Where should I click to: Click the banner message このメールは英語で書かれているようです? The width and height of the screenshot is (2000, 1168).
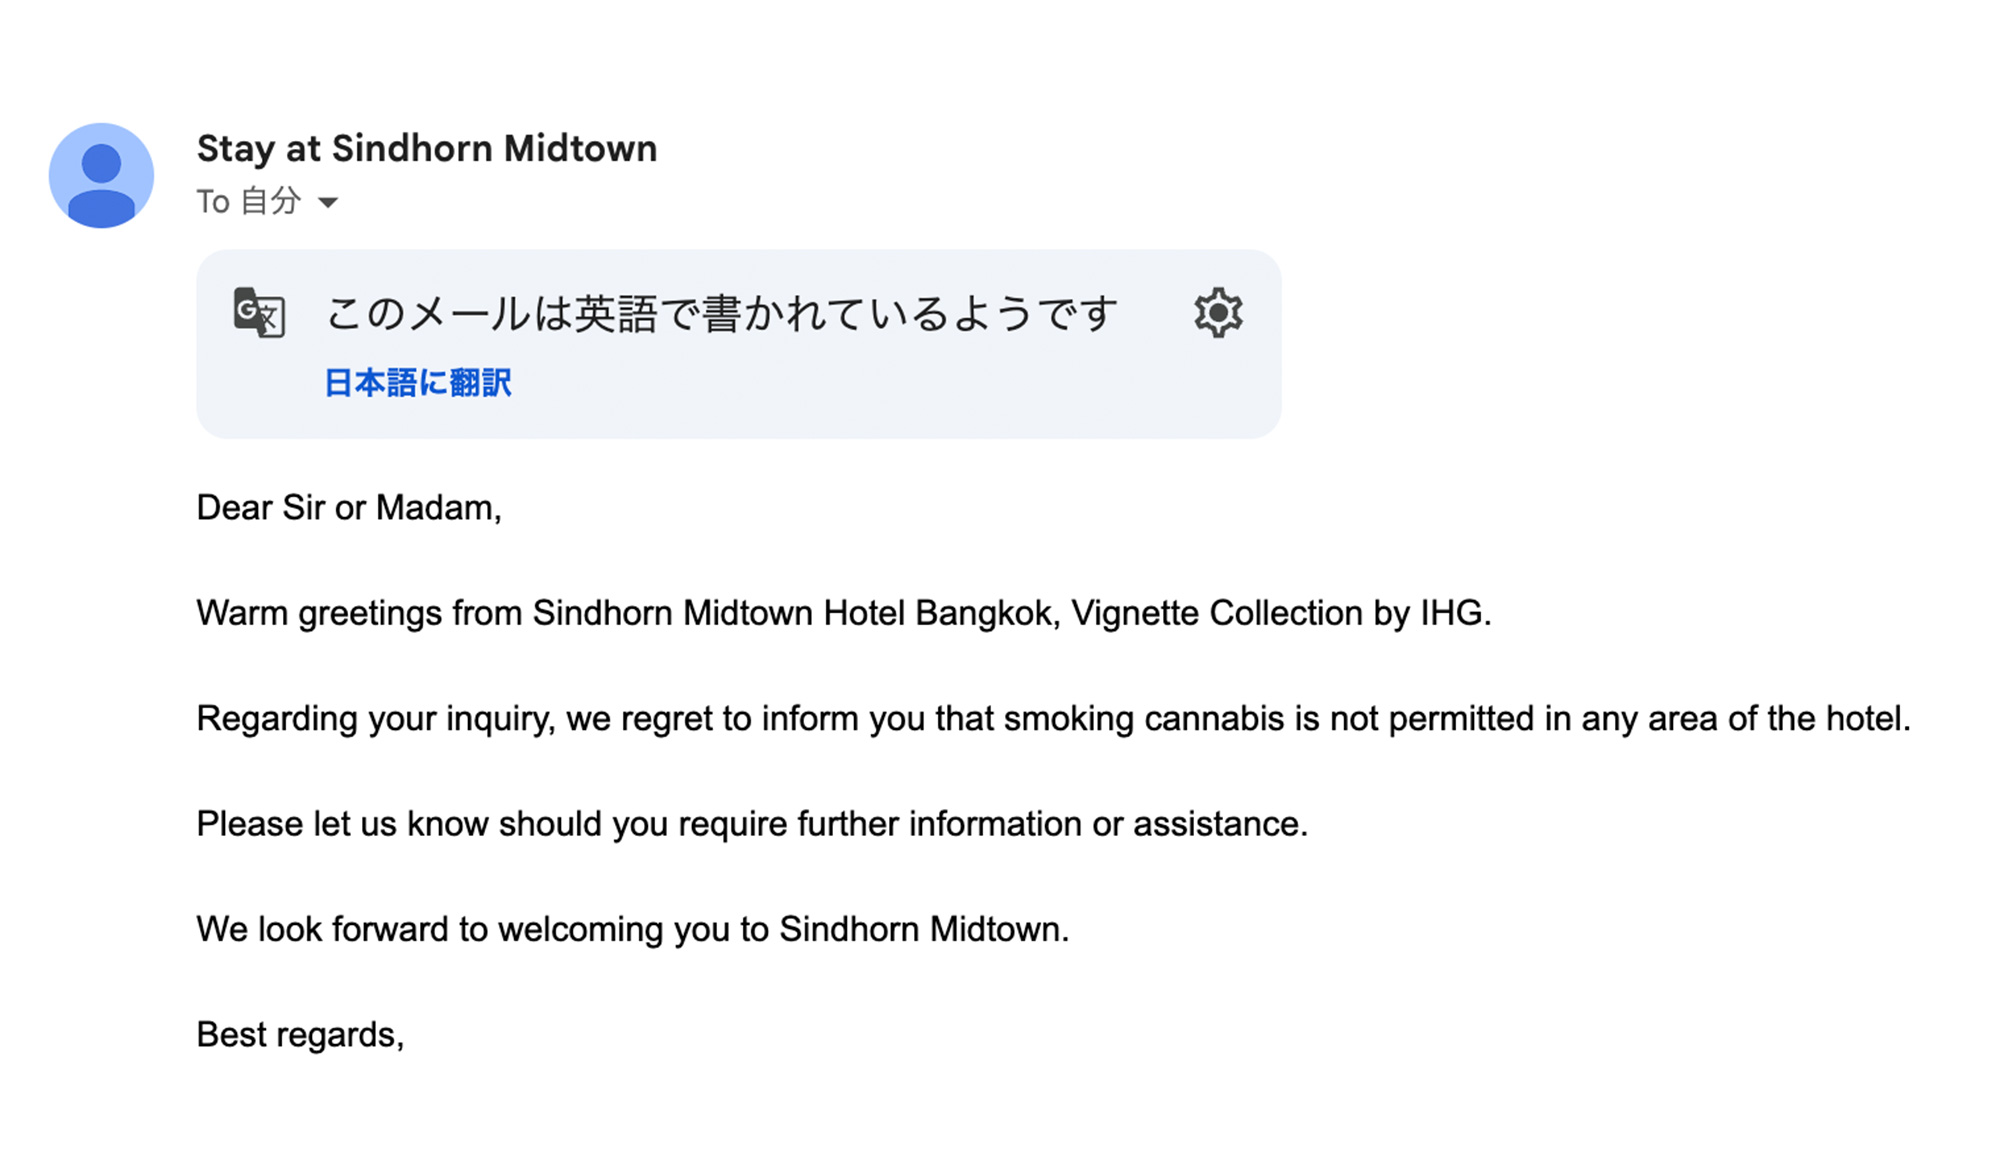(x=721, y=314)
